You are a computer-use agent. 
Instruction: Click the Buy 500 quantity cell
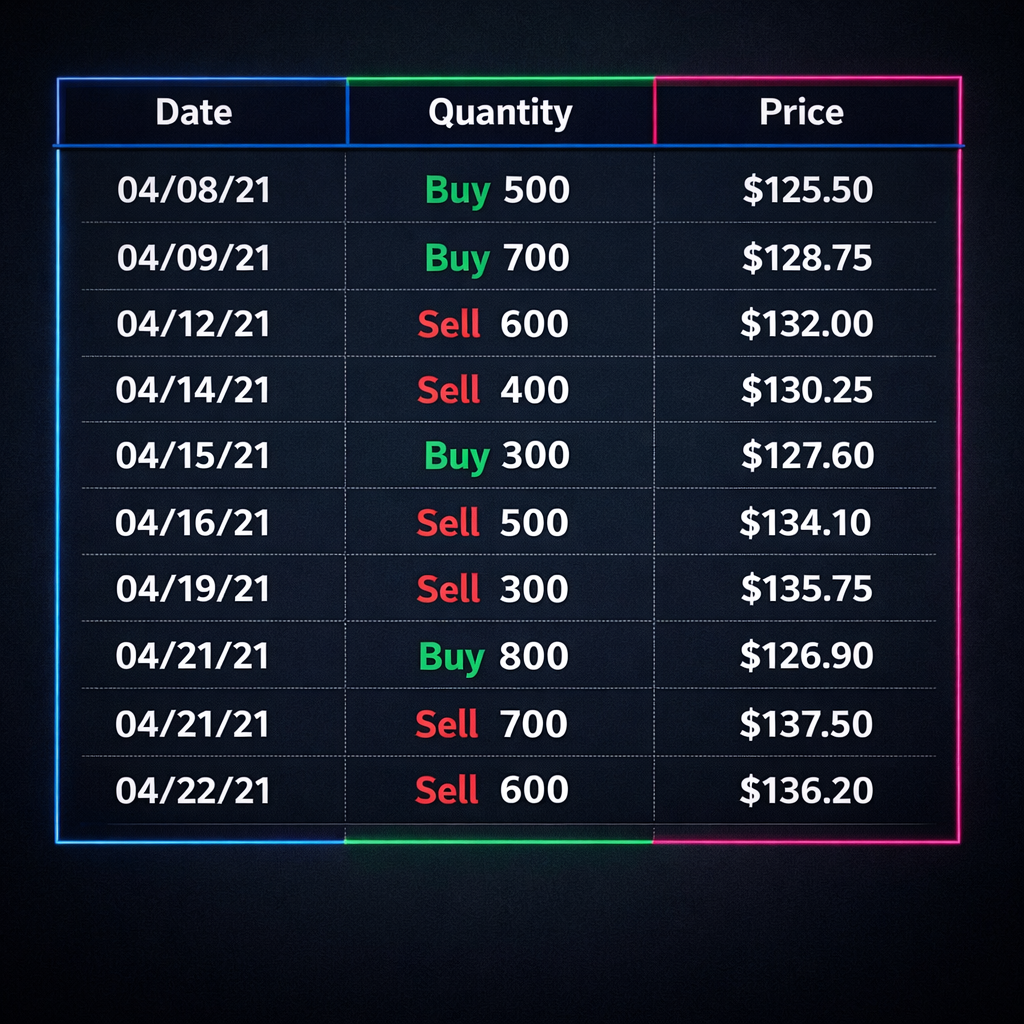(x=497, y=190)
